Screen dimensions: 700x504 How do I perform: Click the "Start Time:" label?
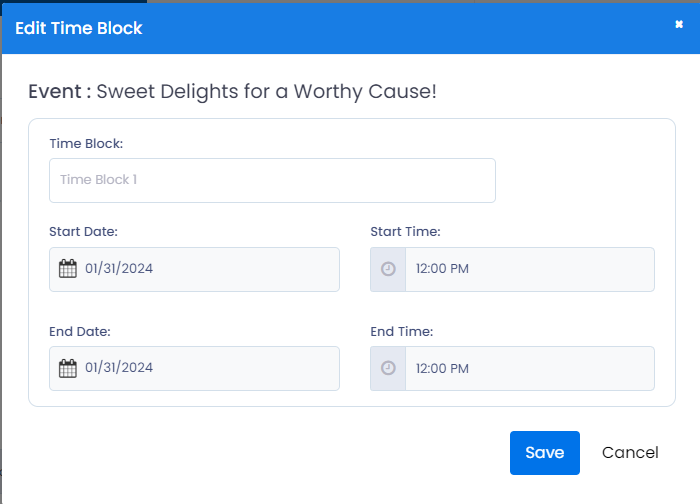pos(405,232)
